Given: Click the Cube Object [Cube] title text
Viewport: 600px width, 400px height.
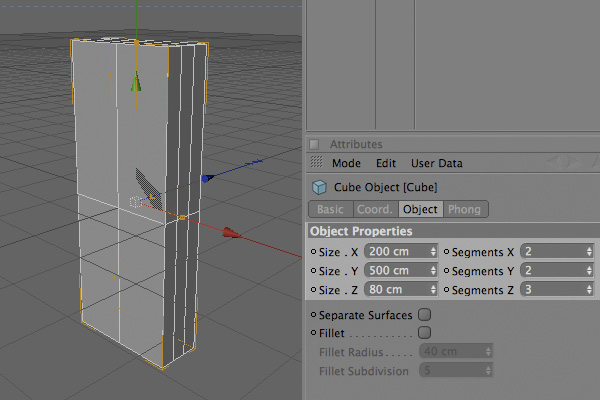Looking at the screenshot, I should pos(386,187).
